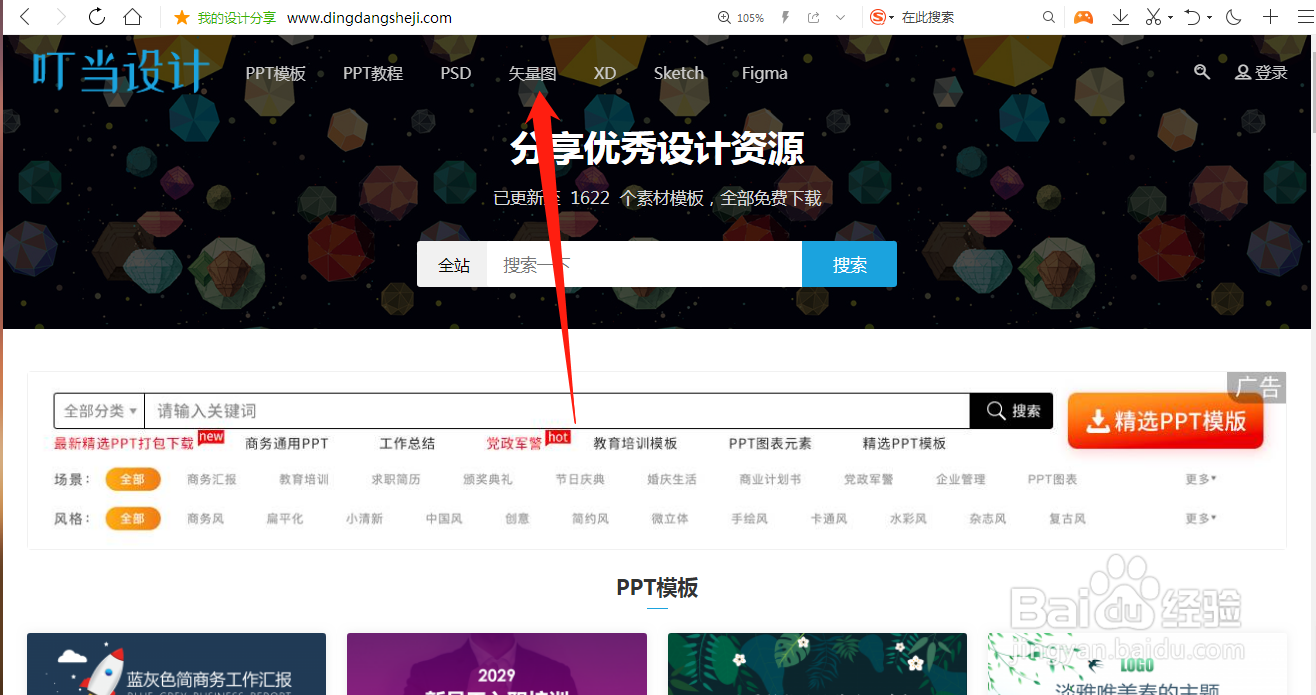Open the Sogou search engine selector
The height and width of the screenshot is (695, 1316).
[882, 17]
